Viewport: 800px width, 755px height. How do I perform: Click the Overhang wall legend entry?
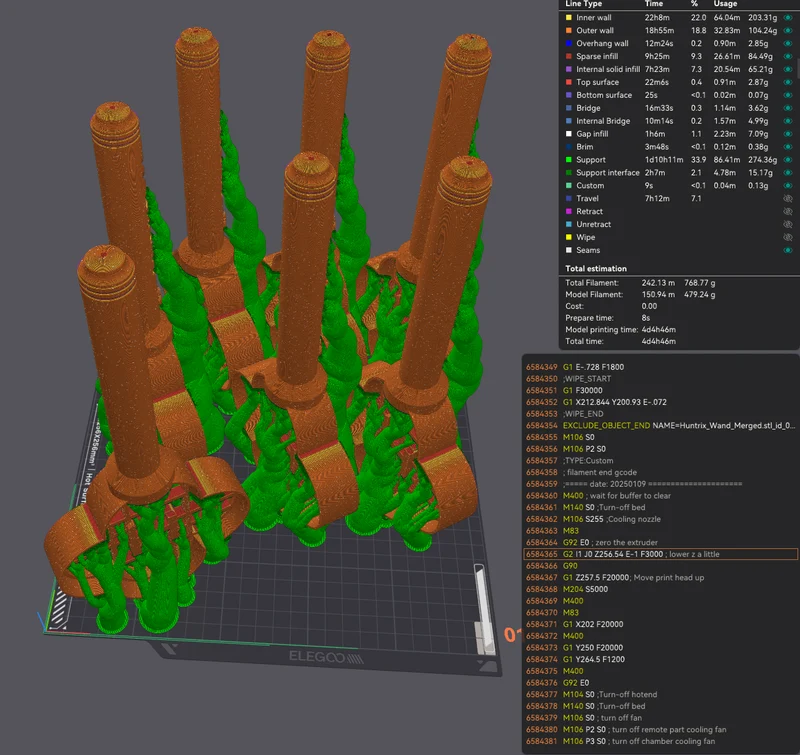point(602,43)
